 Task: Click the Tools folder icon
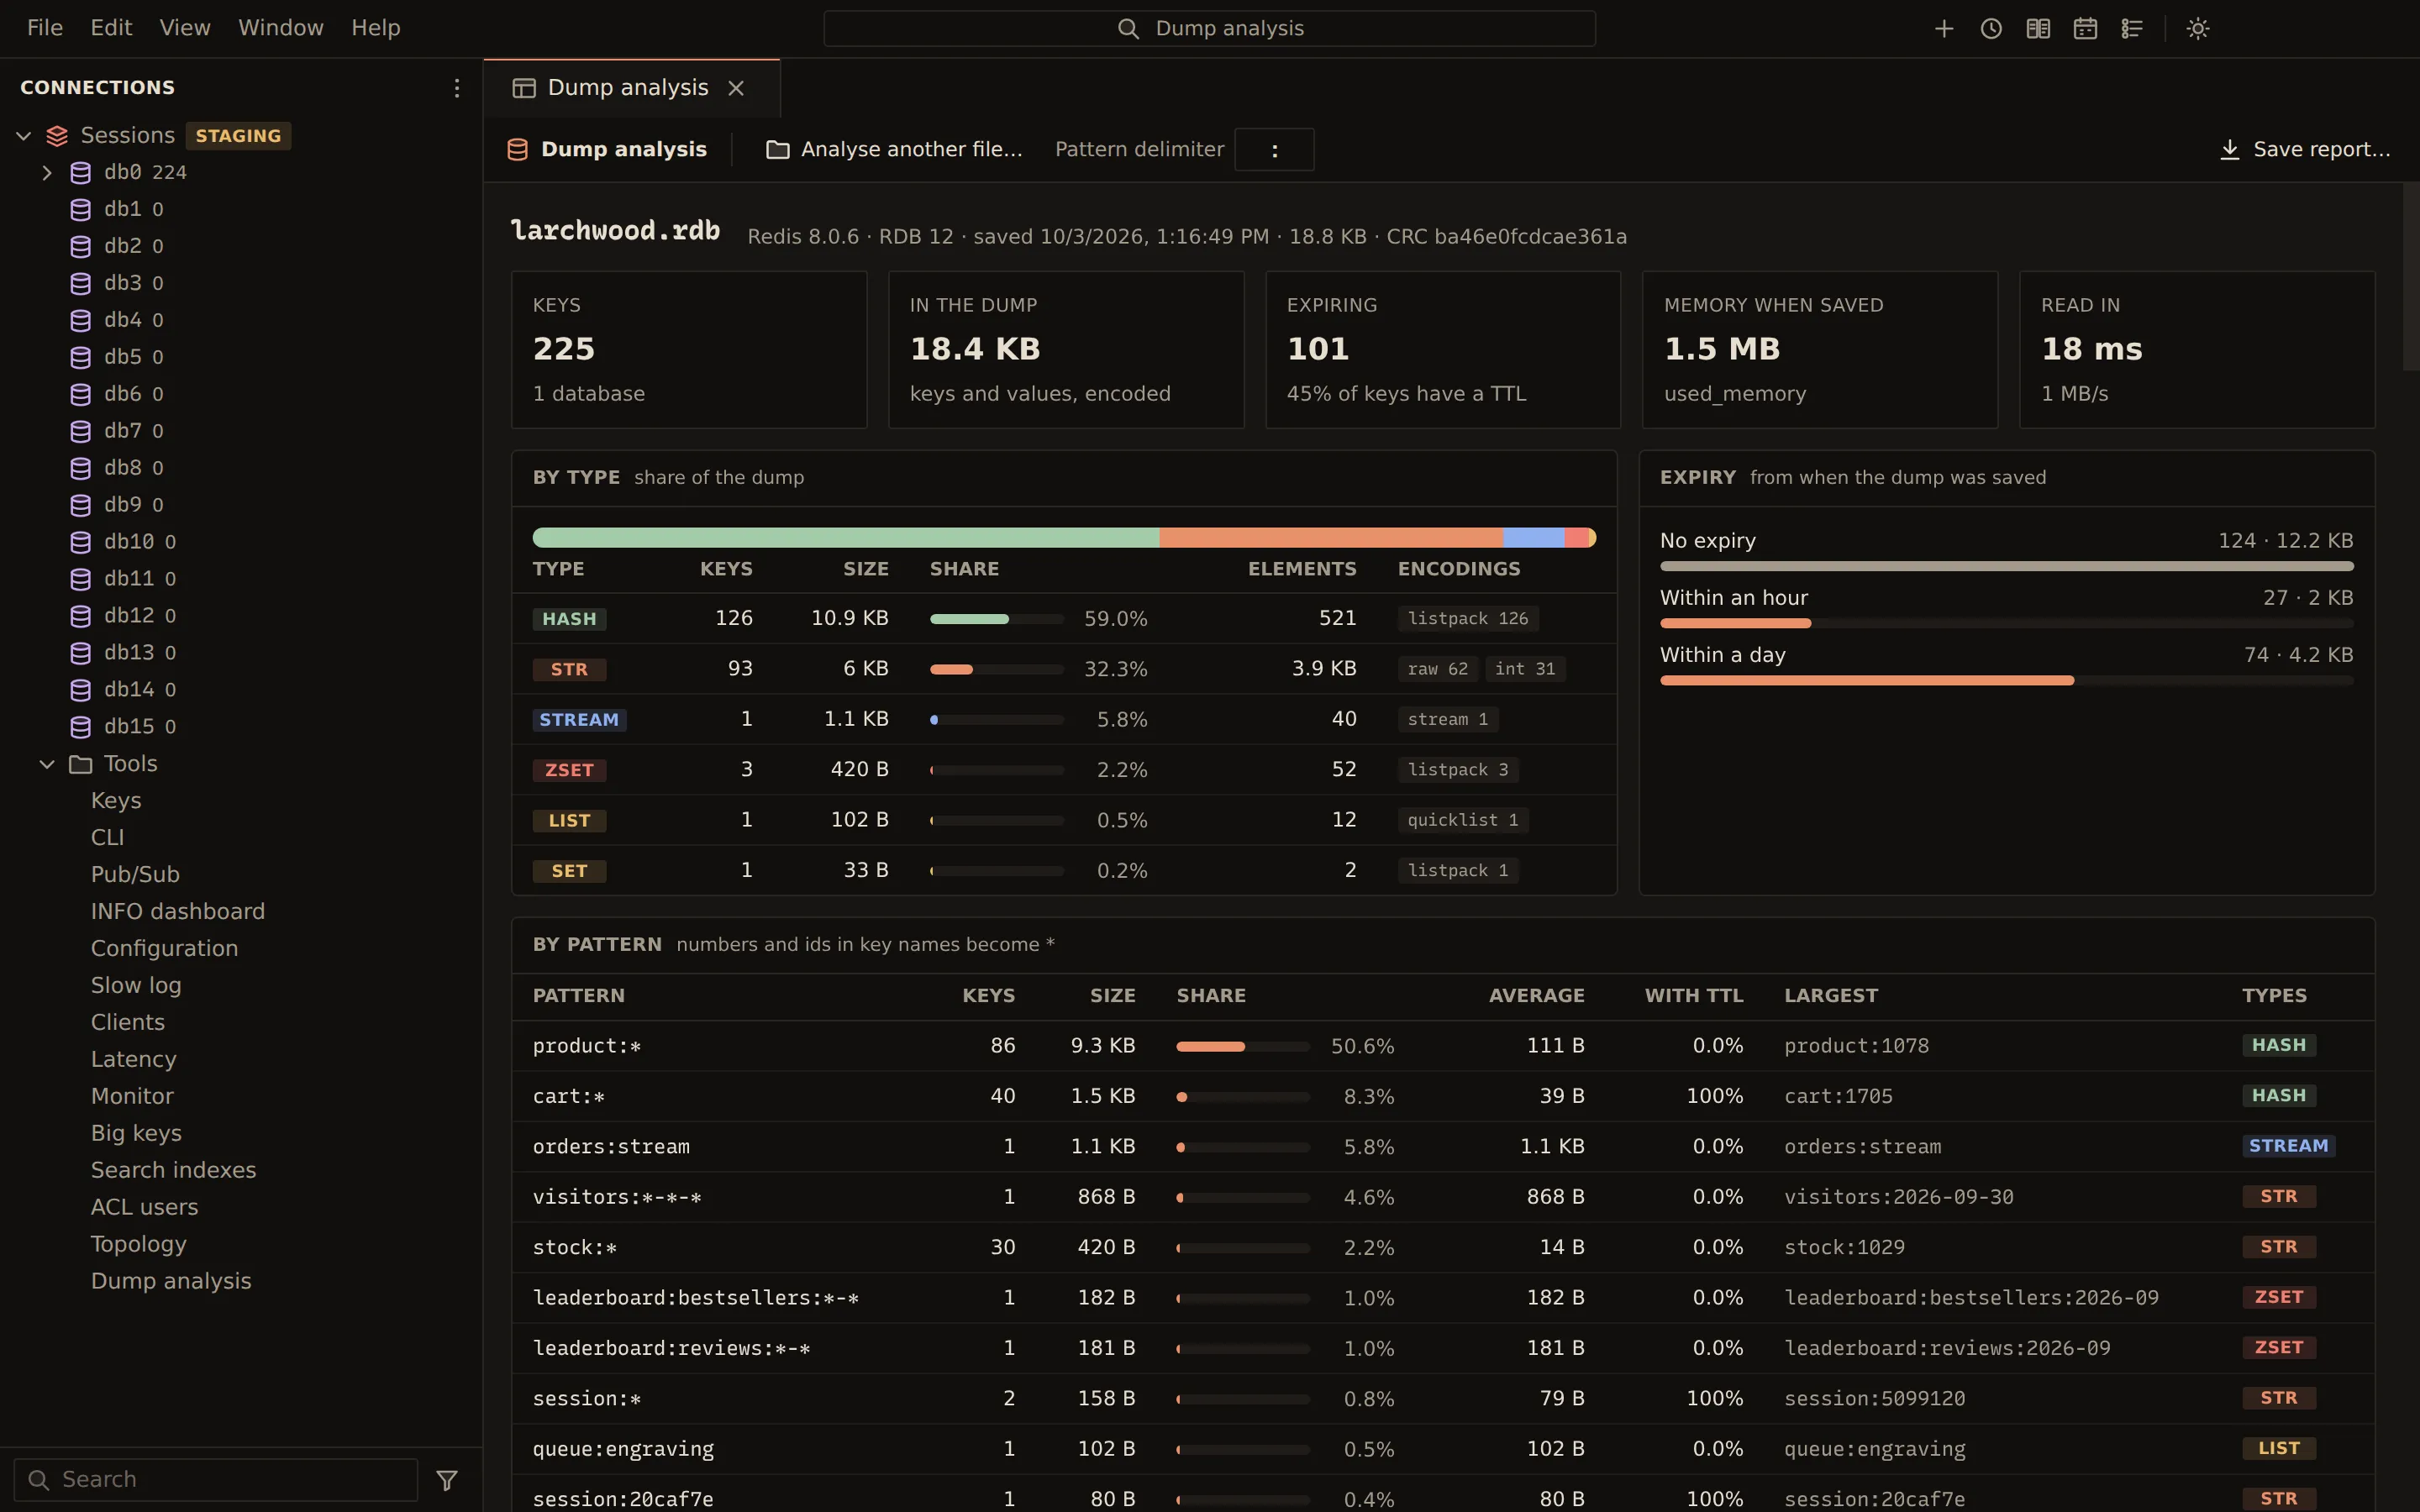tap(81, 764)
